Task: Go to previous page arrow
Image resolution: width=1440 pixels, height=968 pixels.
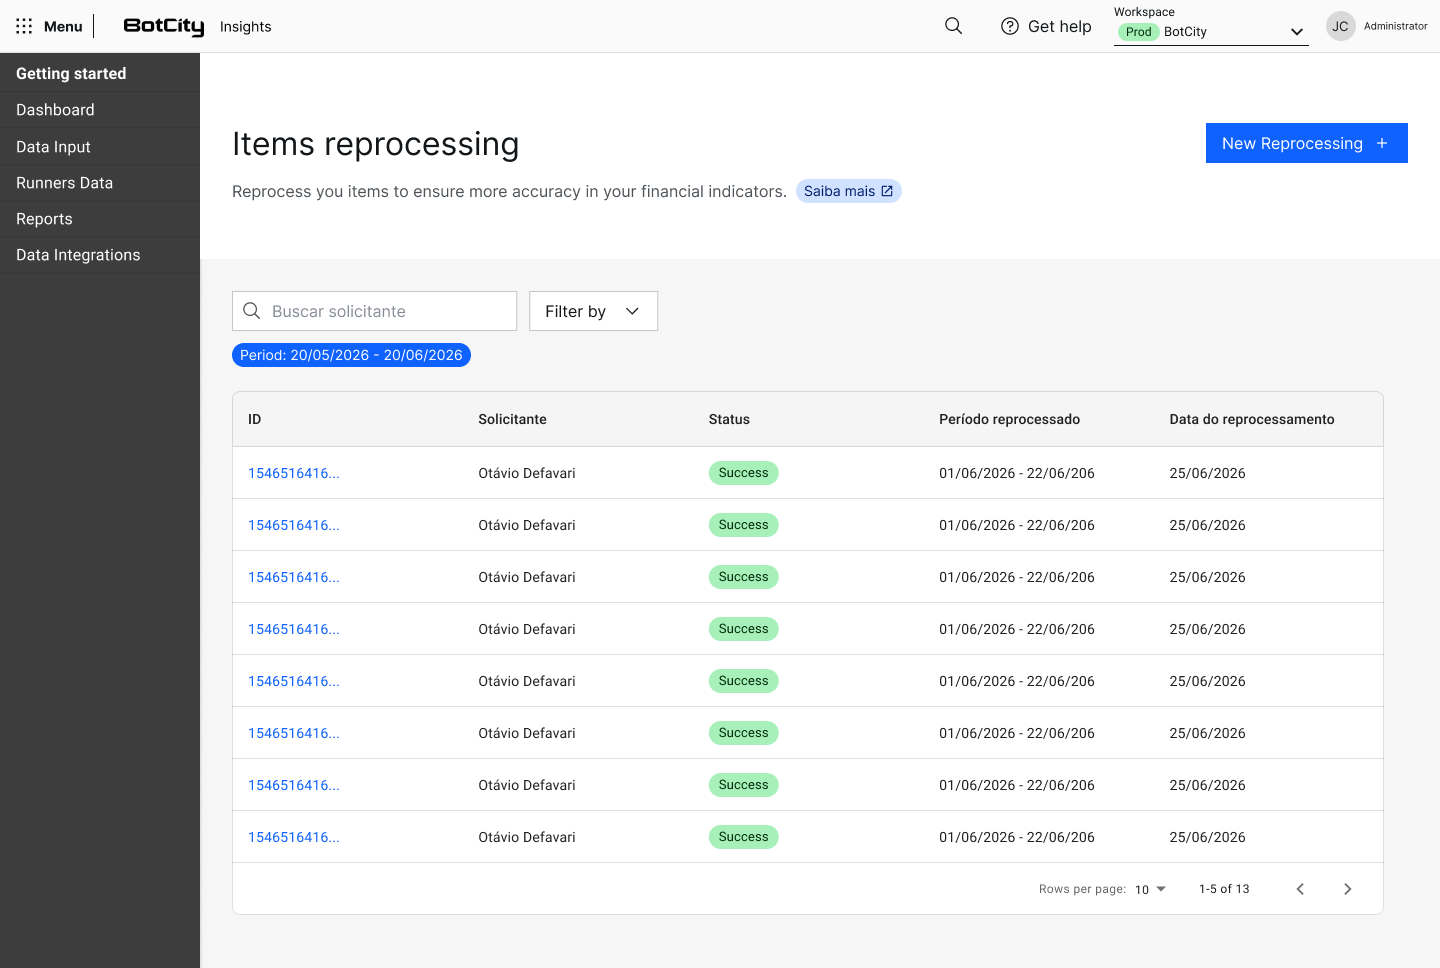Action: pyautogui.click(x=1300, y=889)
